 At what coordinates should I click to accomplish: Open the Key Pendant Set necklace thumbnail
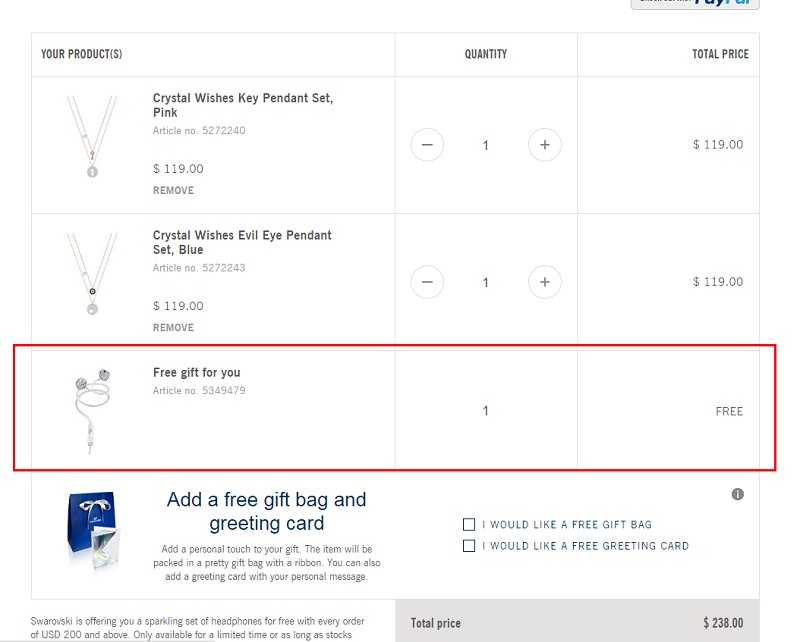tap(92, 137)
